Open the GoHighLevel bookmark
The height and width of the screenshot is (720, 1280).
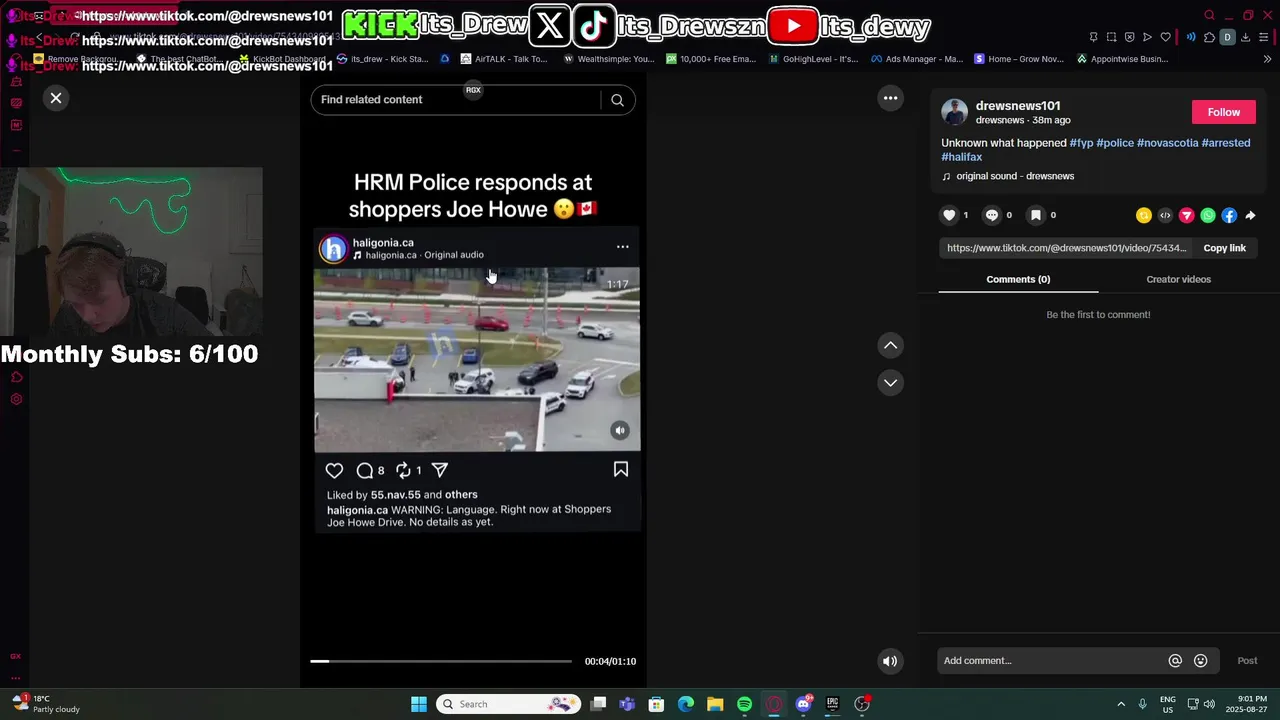pyautogui.click(x=813, y=59)
